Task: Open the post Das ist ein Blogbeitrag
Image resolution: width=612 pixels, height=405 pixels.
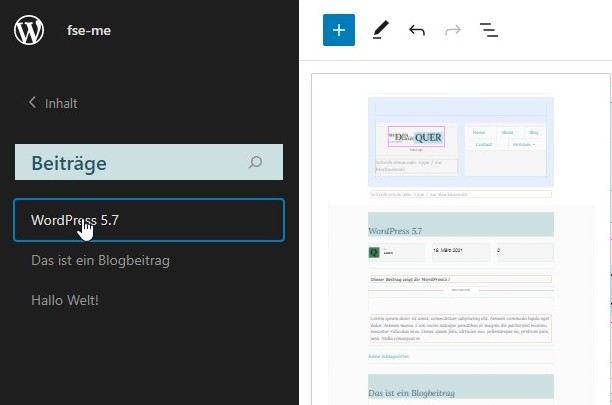Action: coord(100,260)
